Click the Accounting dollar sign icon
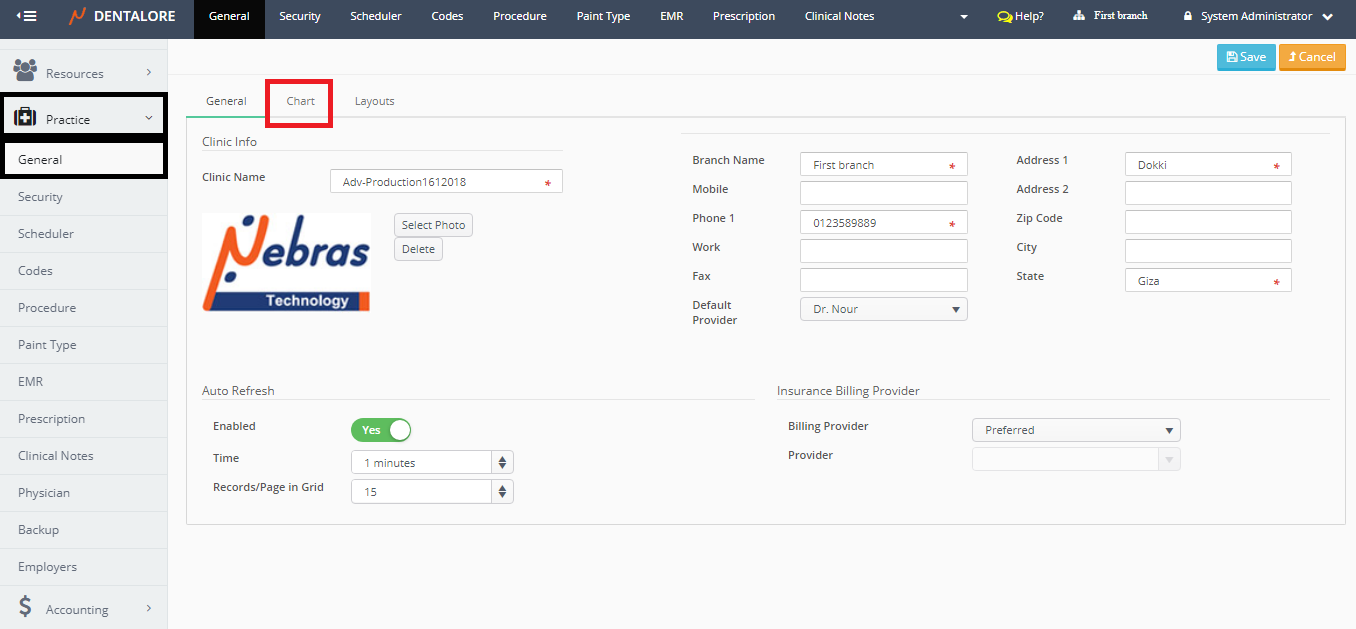The height and width of the screenshot is (629, 1356). tap(26, 608)
